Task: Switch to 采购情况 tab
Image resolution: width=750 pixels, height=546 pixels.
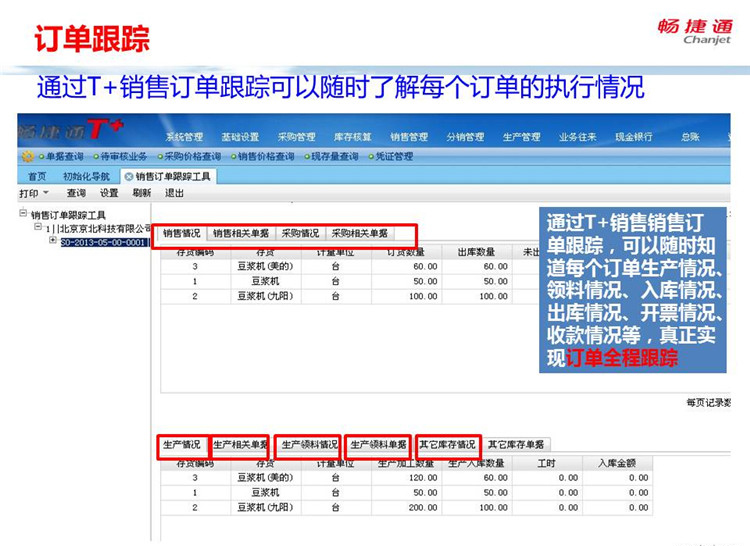Action: coord(300,233)
